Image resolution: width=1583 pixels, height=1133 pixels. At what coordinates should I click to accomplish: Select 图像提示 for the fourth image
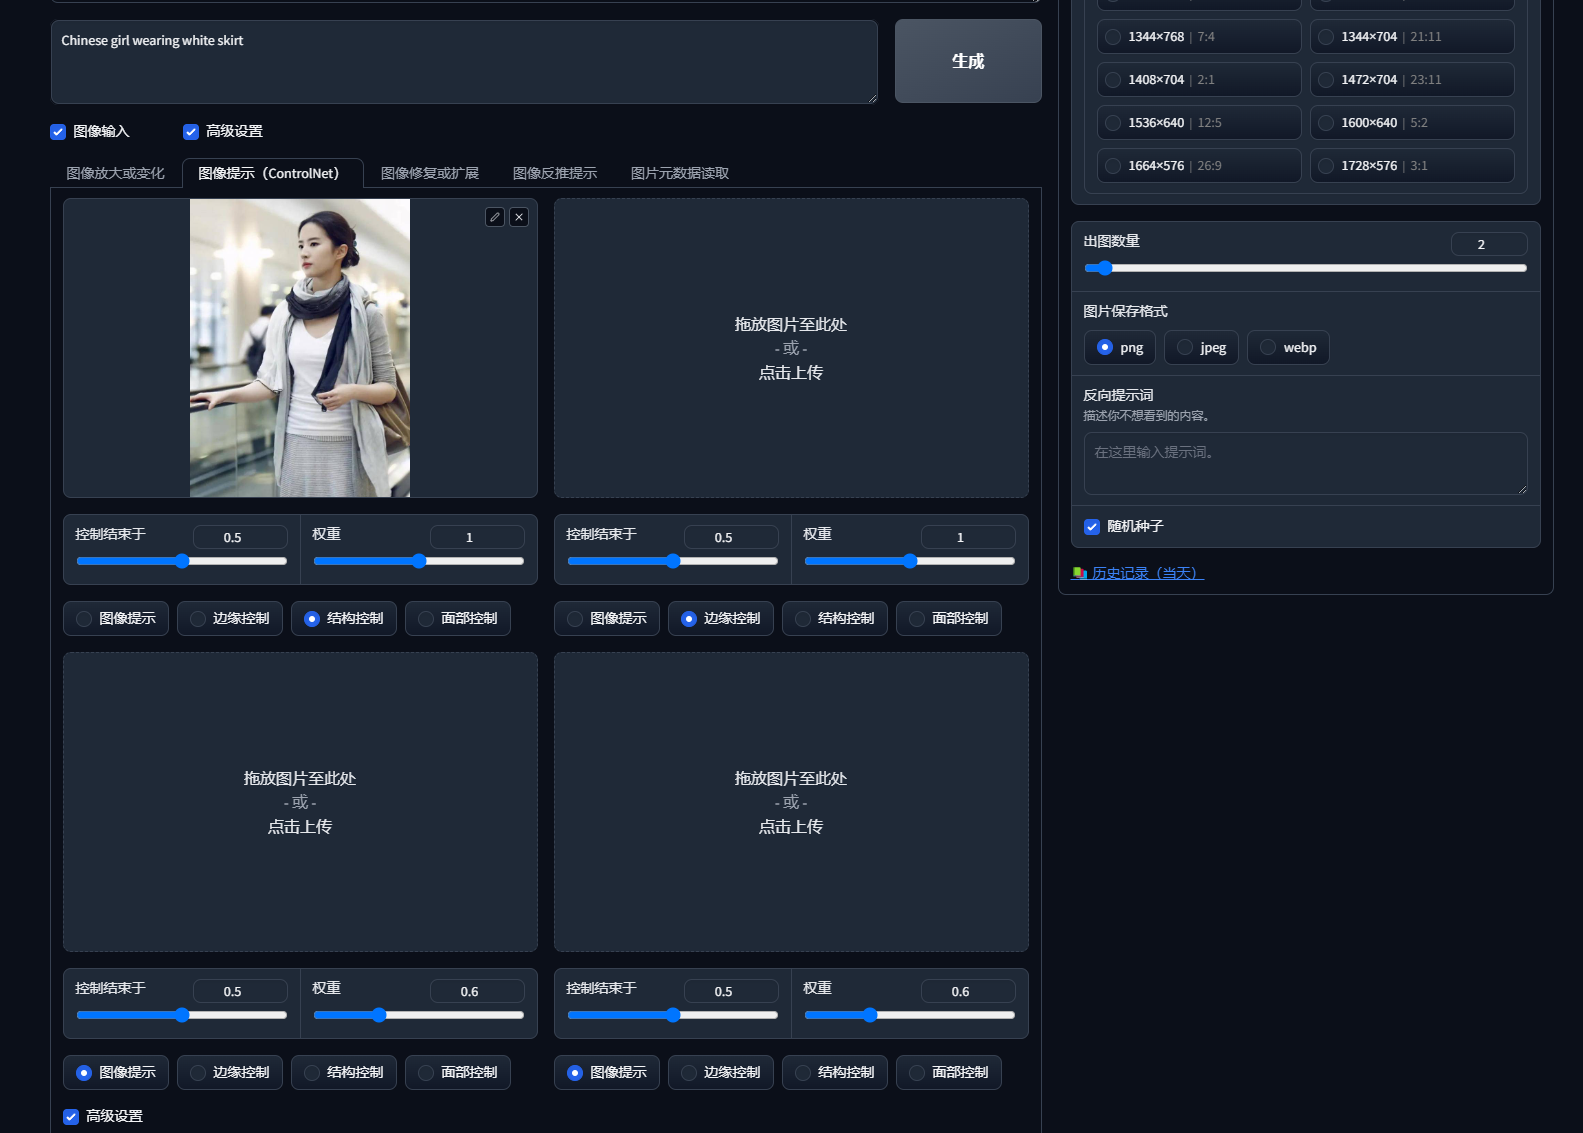pos(607,1073)
